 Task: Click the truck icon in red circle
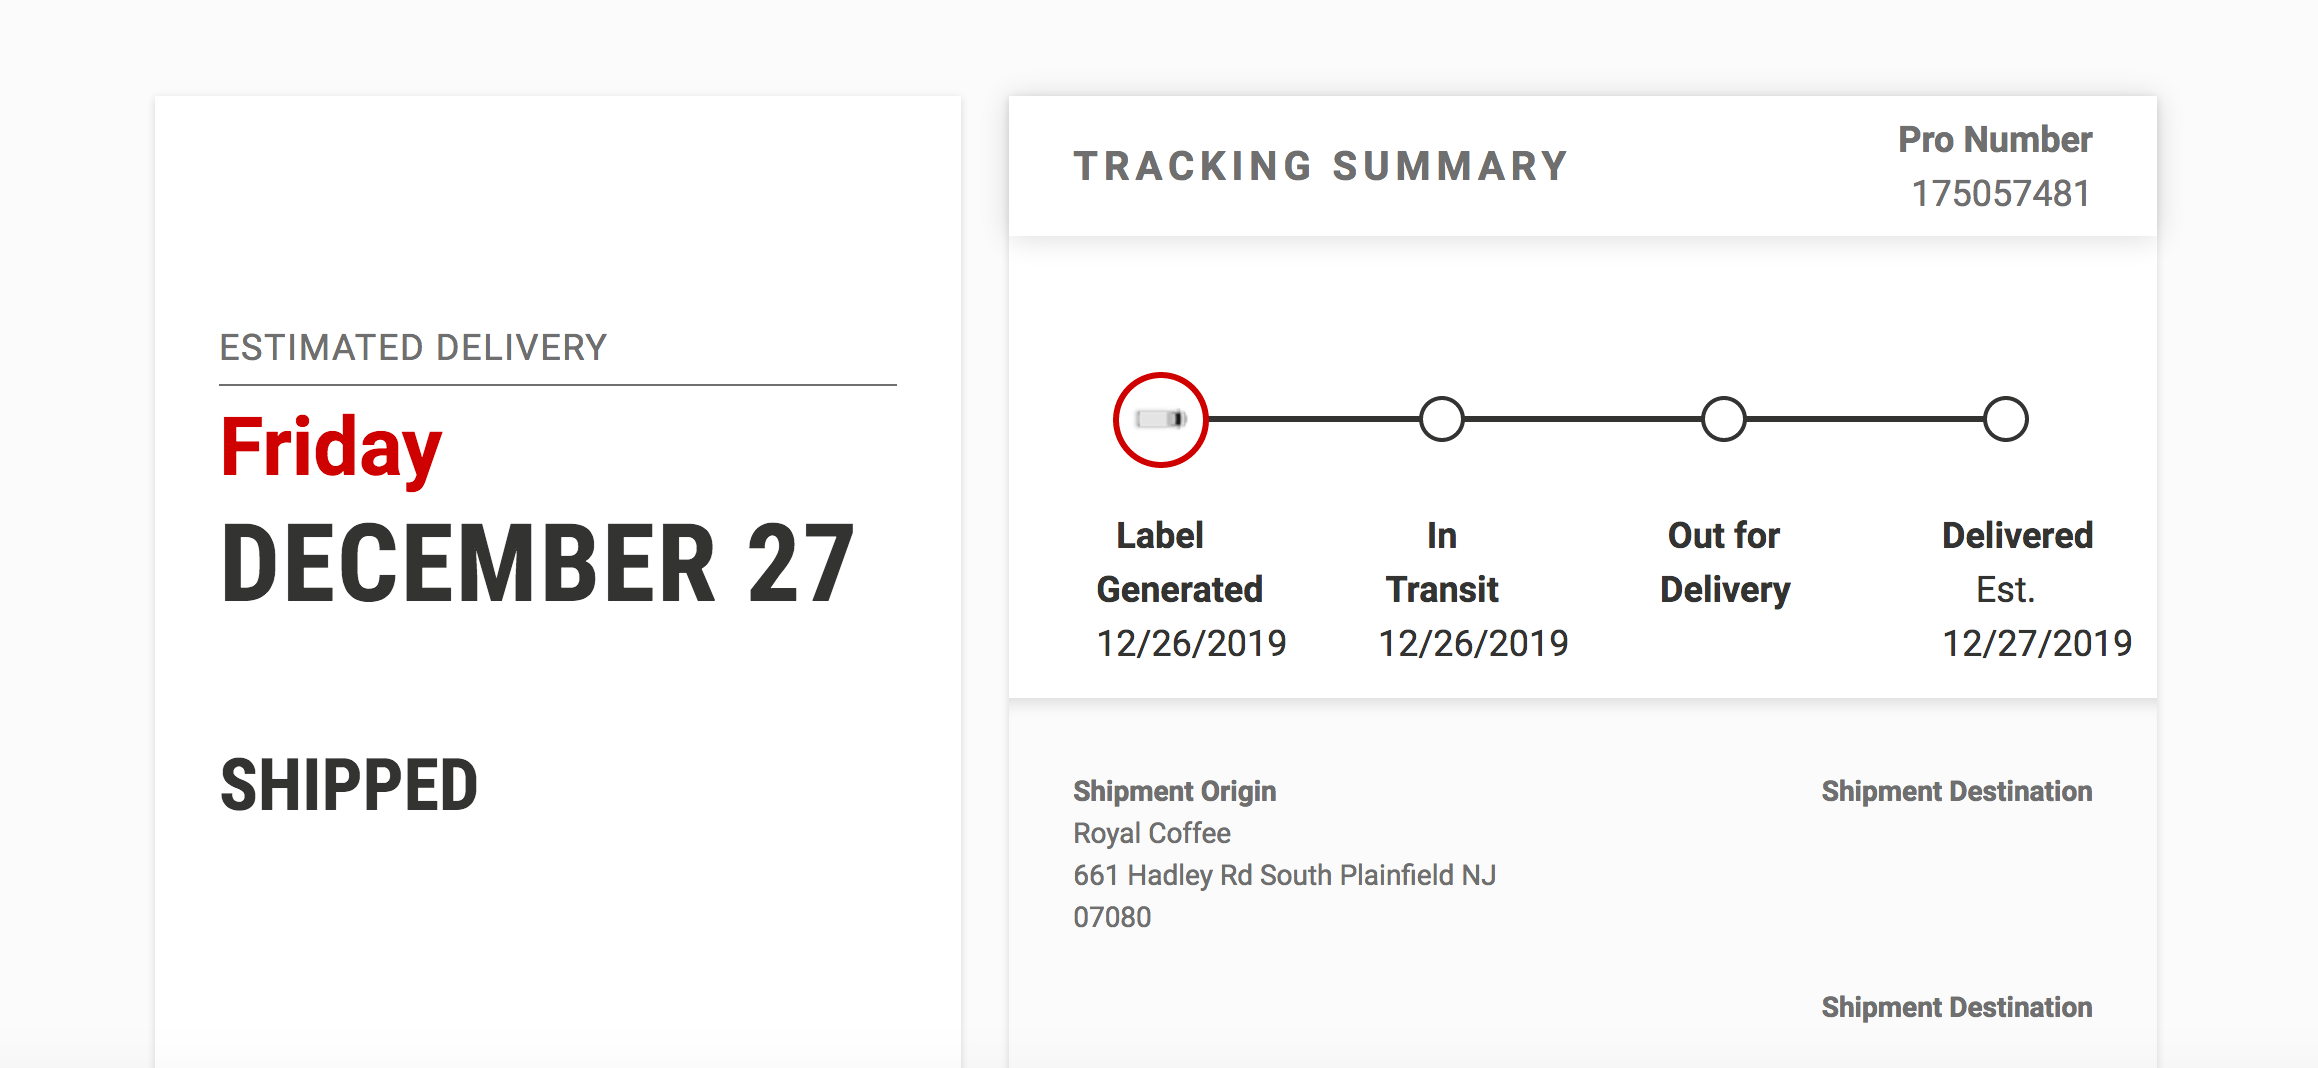pos(1160,420)
